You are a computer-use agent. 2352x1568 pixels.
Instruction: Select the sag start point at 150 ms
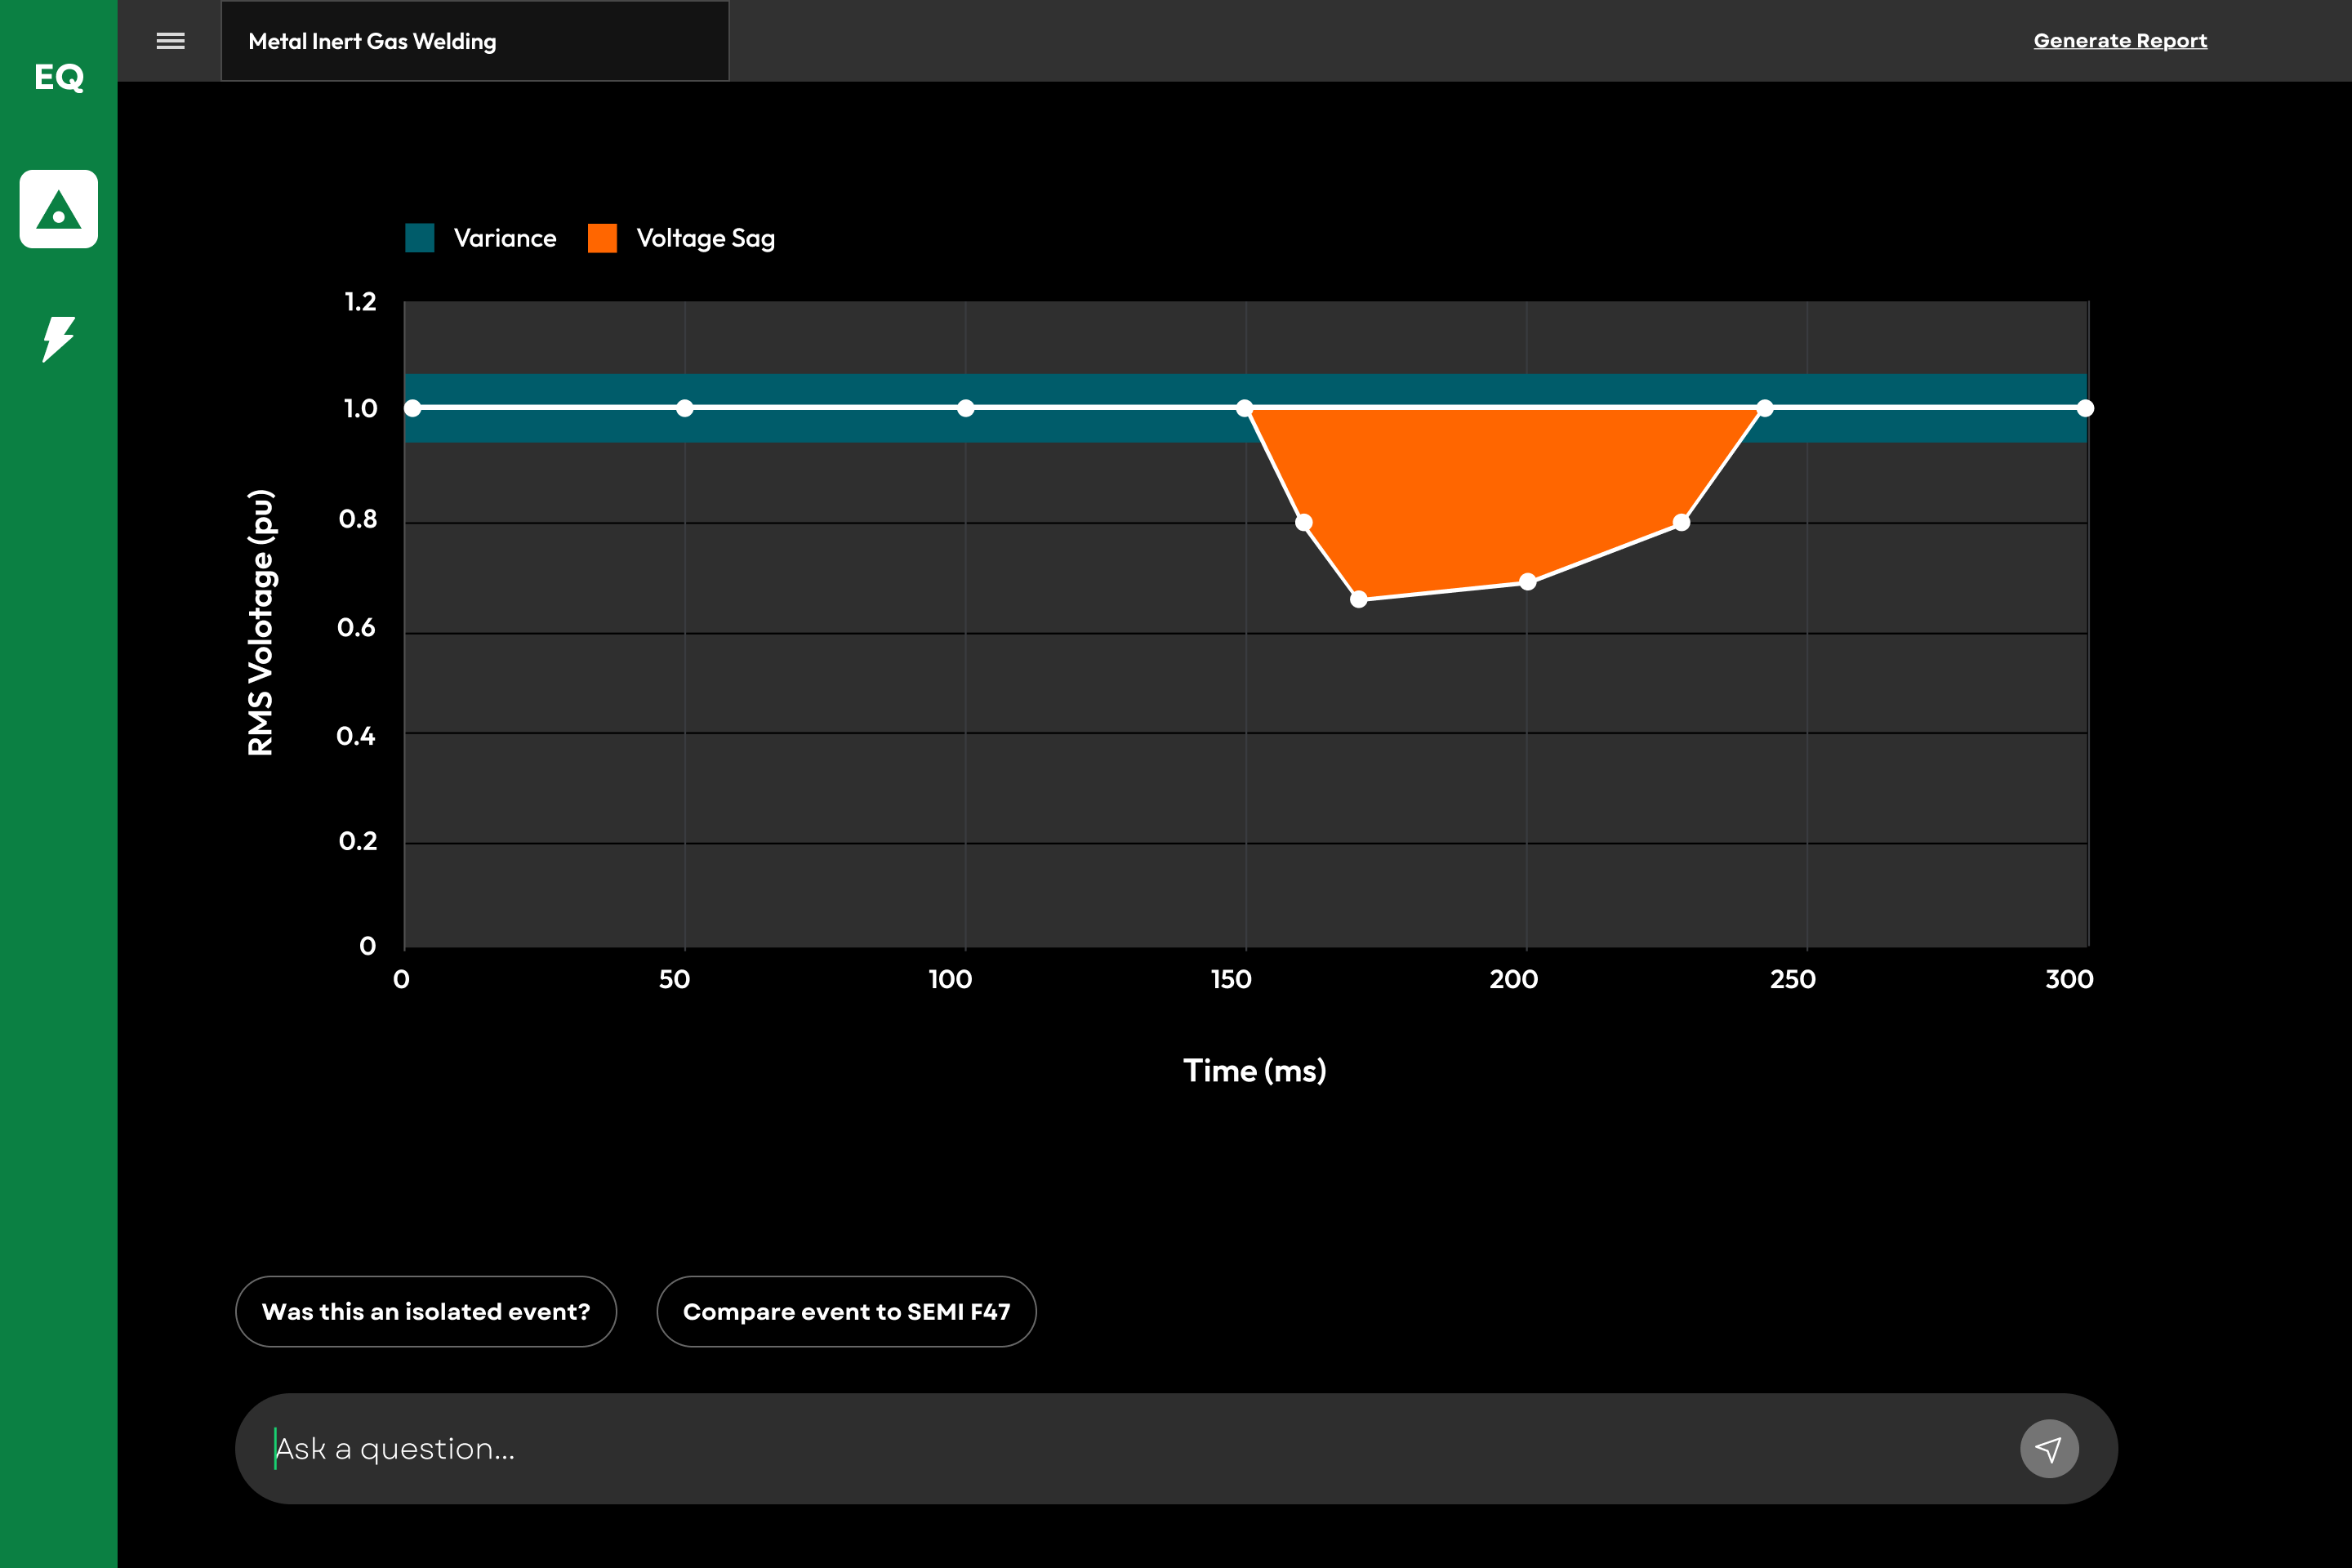pyautogui.click(x=1245, y=408)
